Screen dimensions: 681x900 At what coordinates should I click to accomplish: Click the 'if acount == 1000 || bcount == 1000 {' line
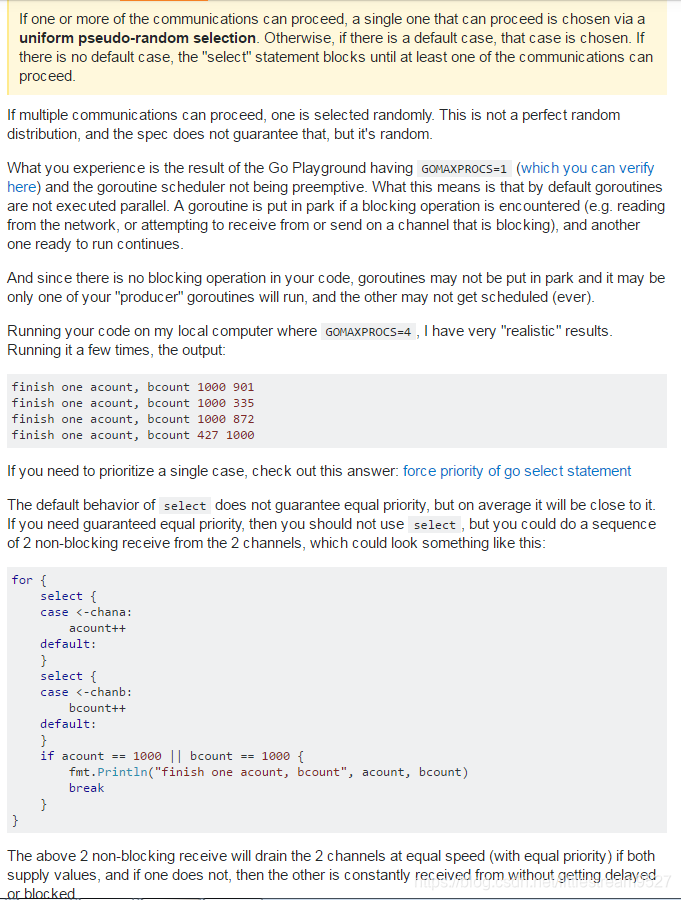pyautogui.click(x=172, y=757)
